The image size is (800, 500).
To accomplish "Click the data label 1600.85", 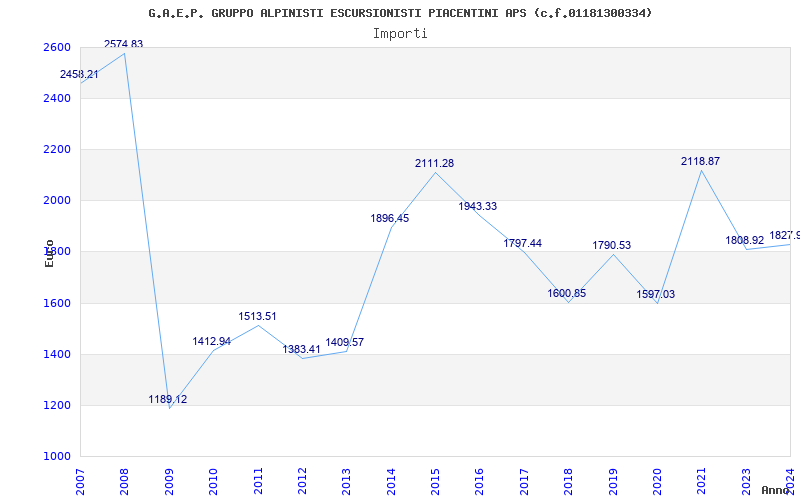I will 567,293.
